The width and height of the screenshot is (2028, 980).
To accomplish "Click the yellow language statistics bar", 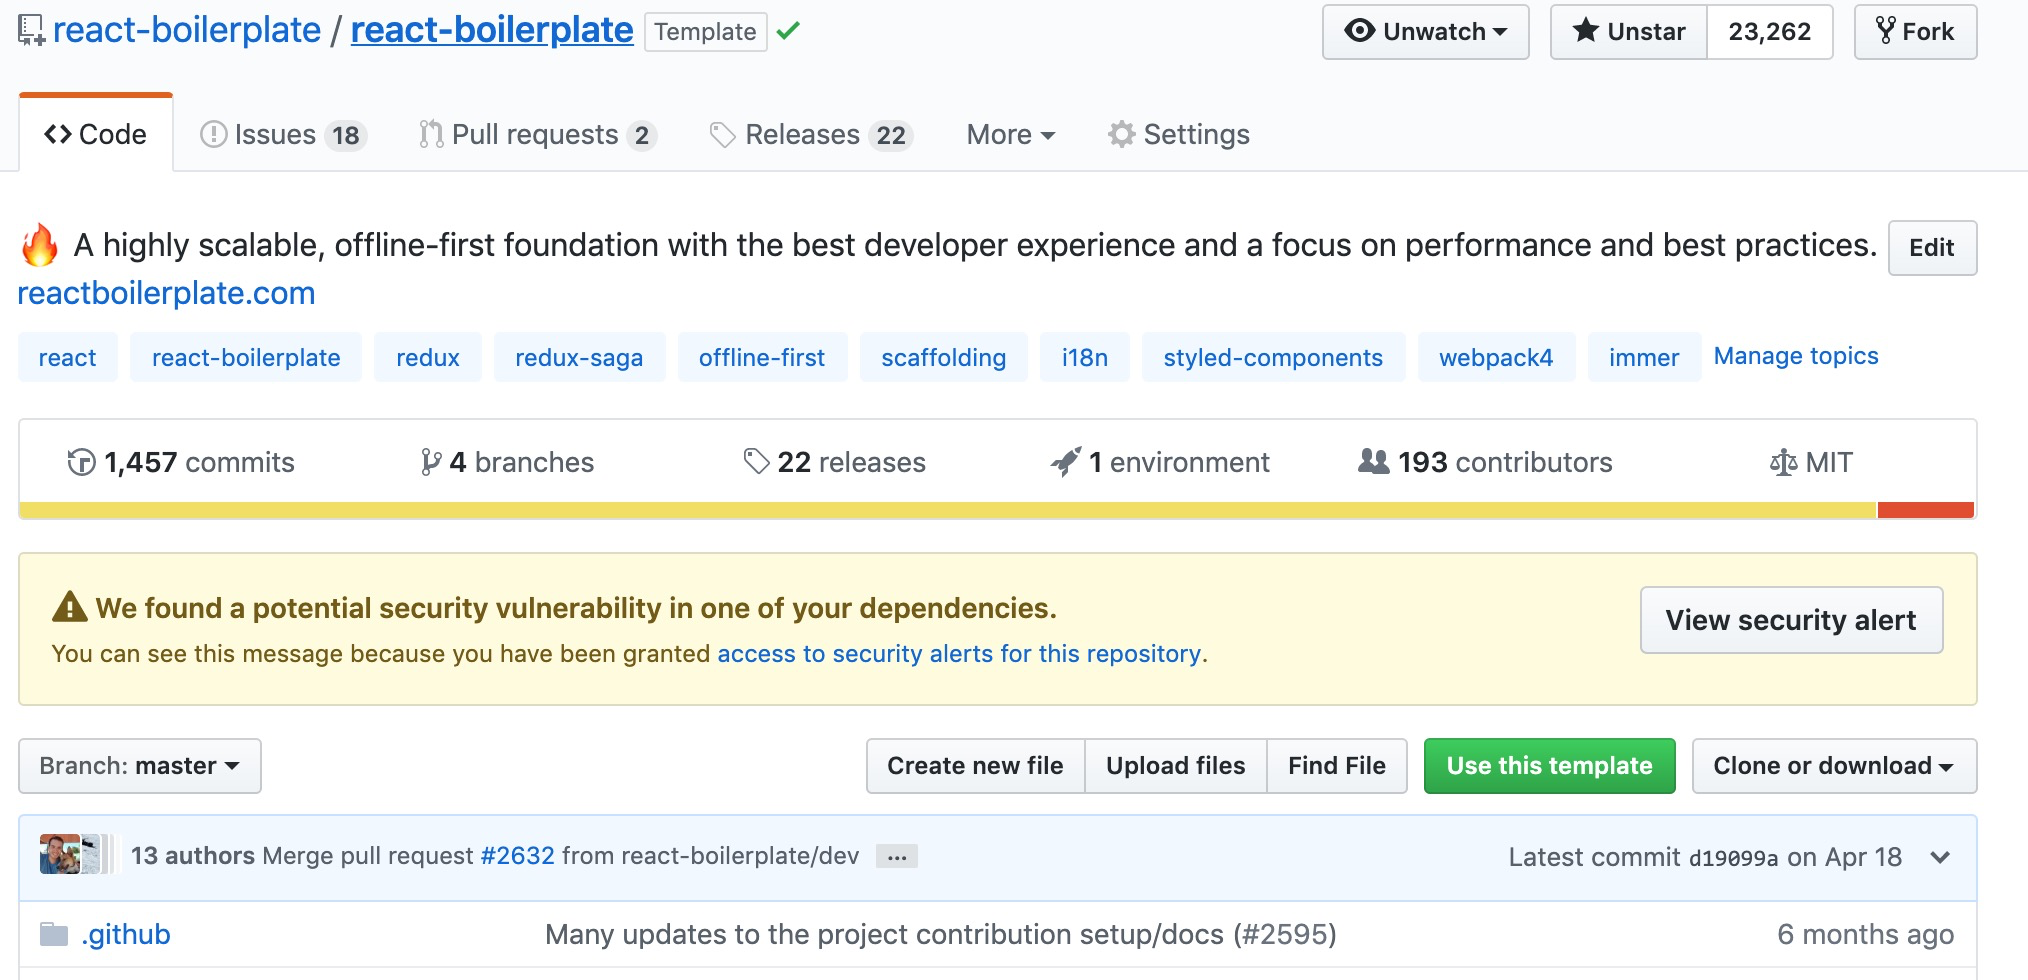I will (x=900, y=510).
